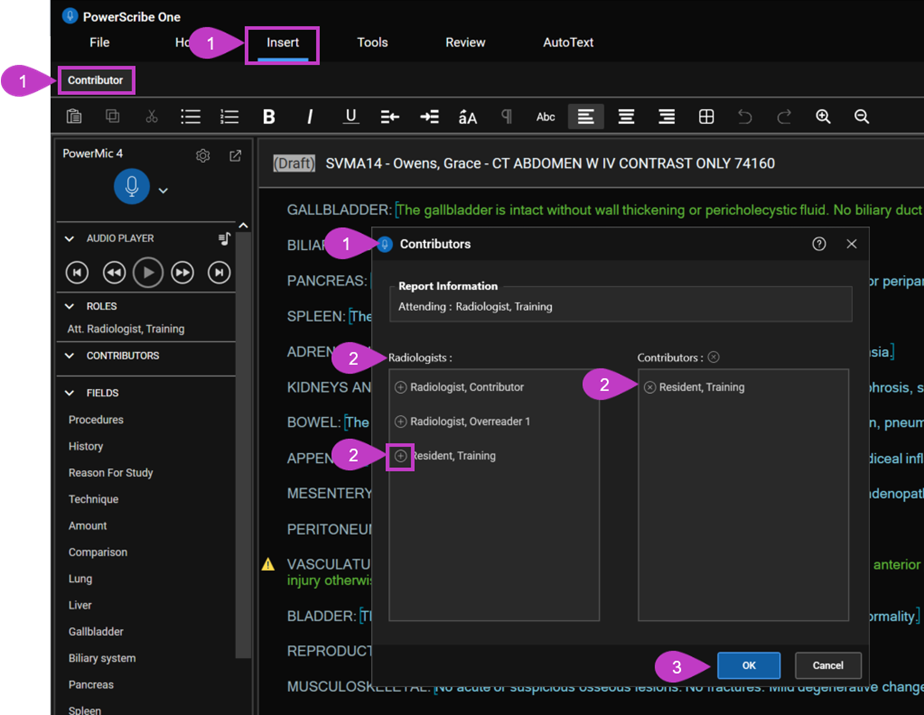Collapse the FIELDS section
The height and width of the screenshot is (715, 924).
(x=69, y=393)
